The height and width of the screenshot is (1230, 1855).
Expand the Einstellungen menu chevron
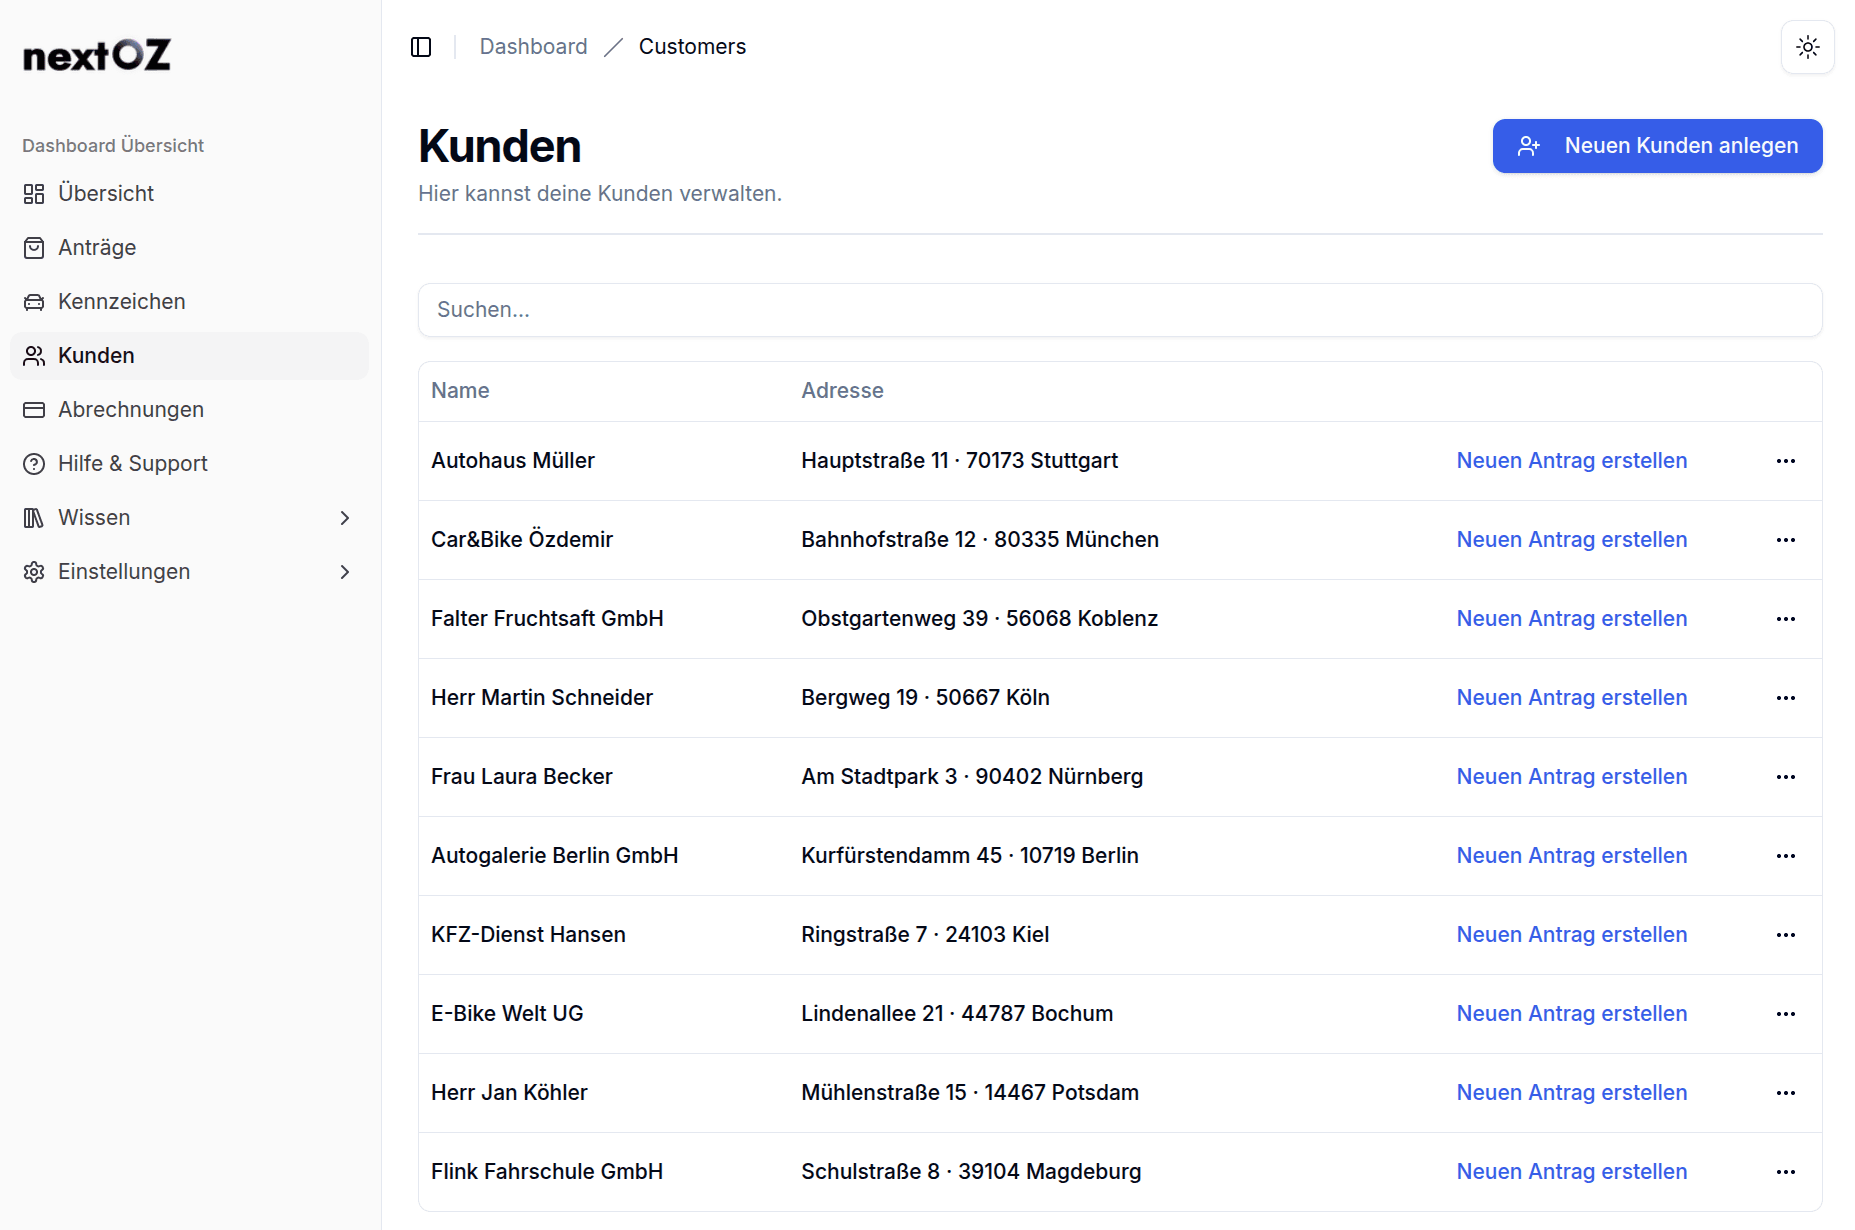coord(345,571)
